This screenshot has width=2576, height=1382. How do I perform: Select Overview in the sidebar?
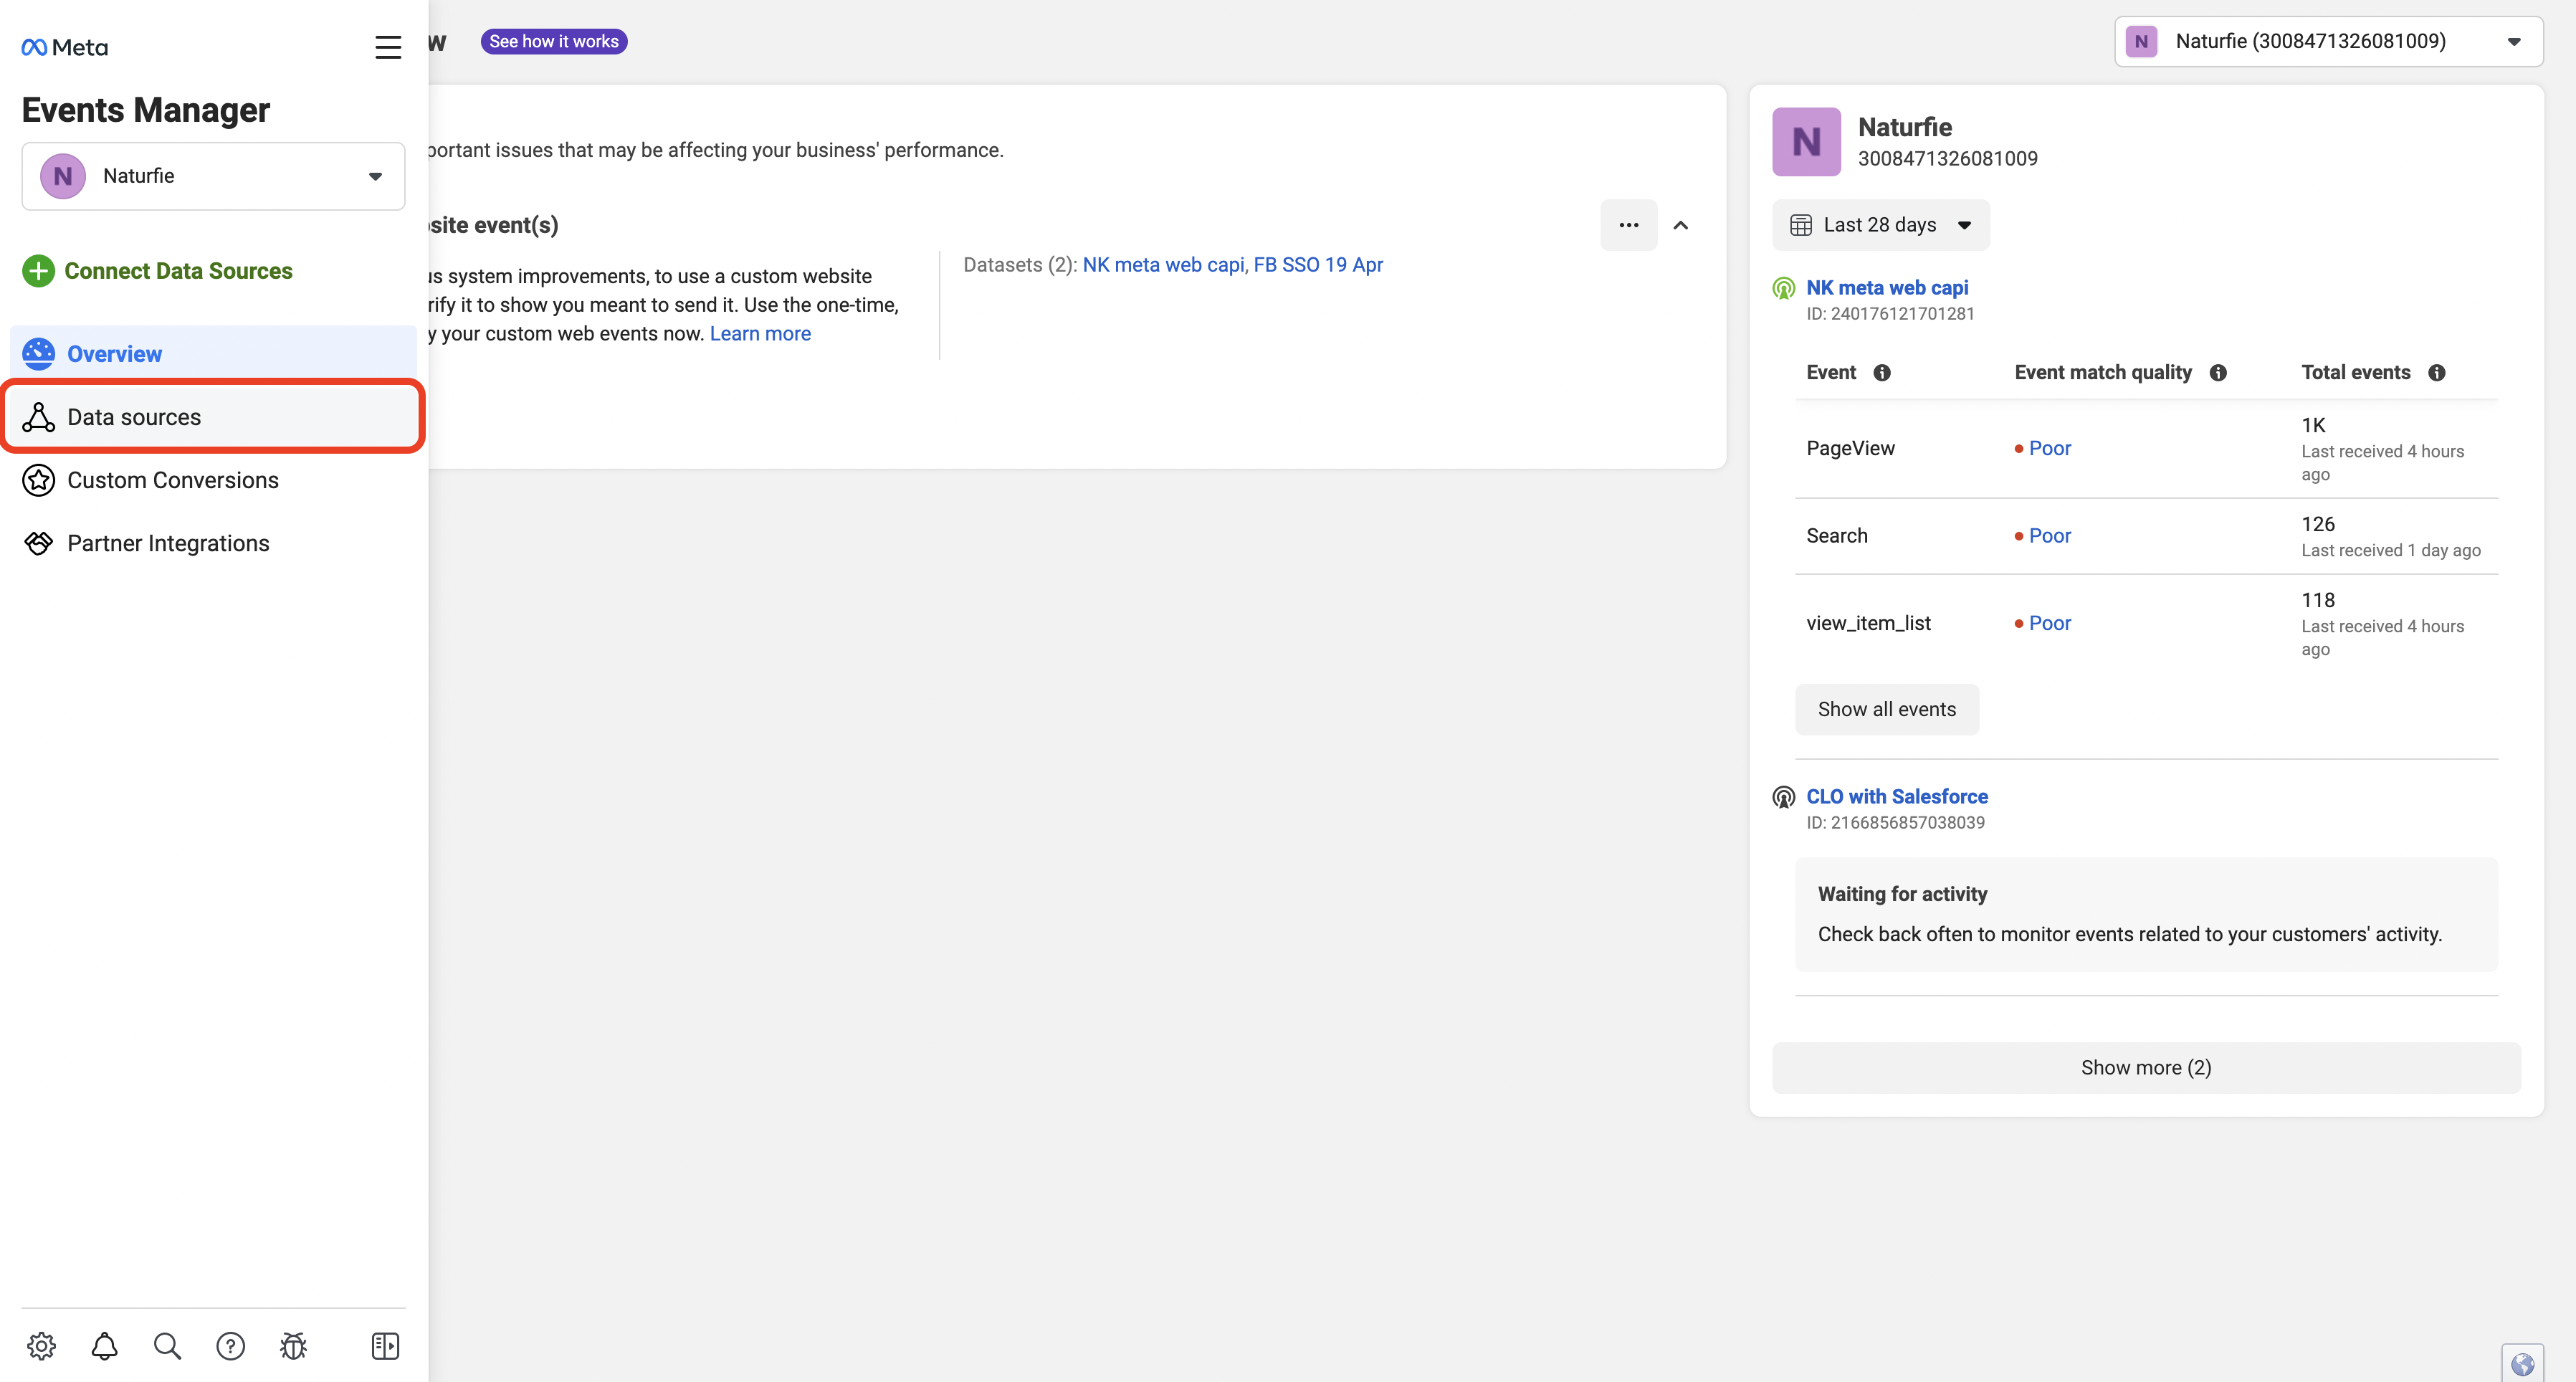click(213, 354)
